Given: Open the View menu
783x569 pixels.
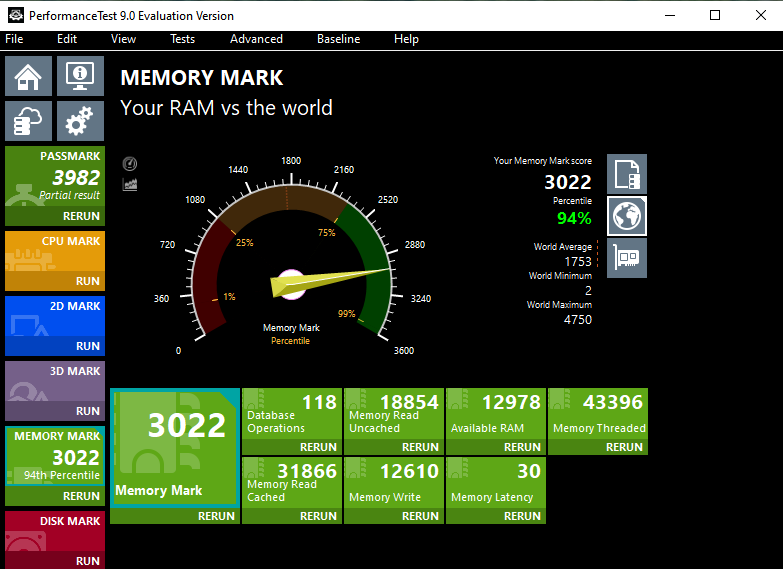Looking at the screenshot, I should (123, 39).
